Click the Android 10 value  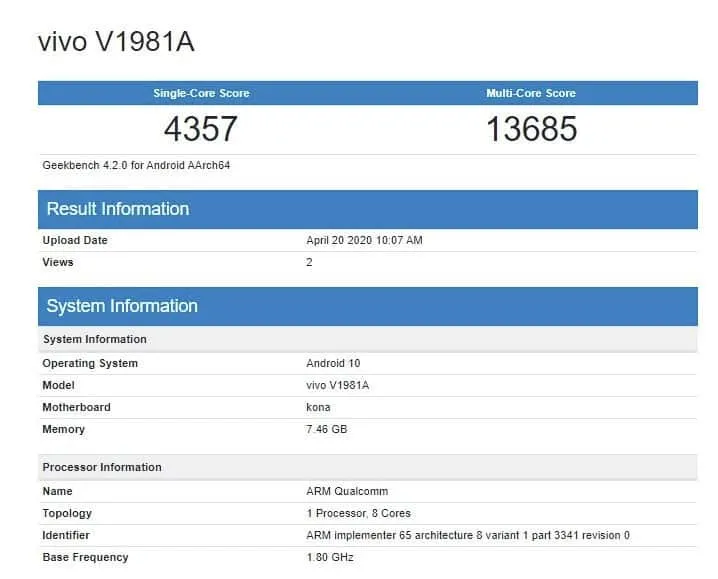(x=333, y=363)
